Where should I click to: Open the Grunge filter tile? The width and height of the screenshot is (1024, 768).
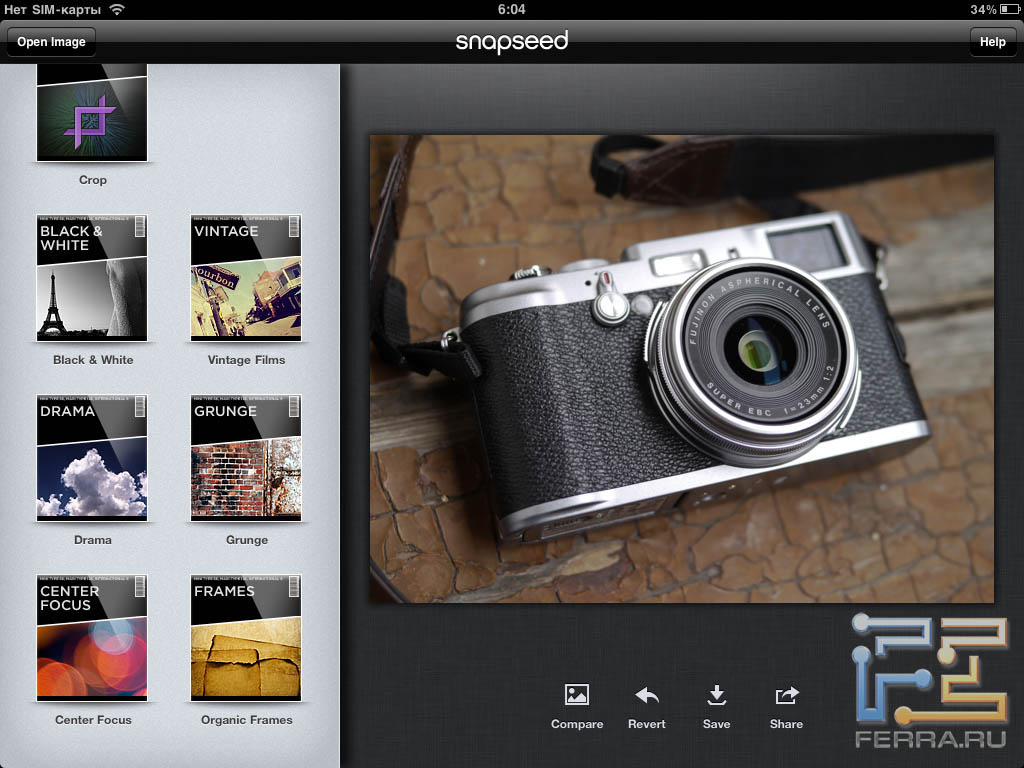pos(246,457)
